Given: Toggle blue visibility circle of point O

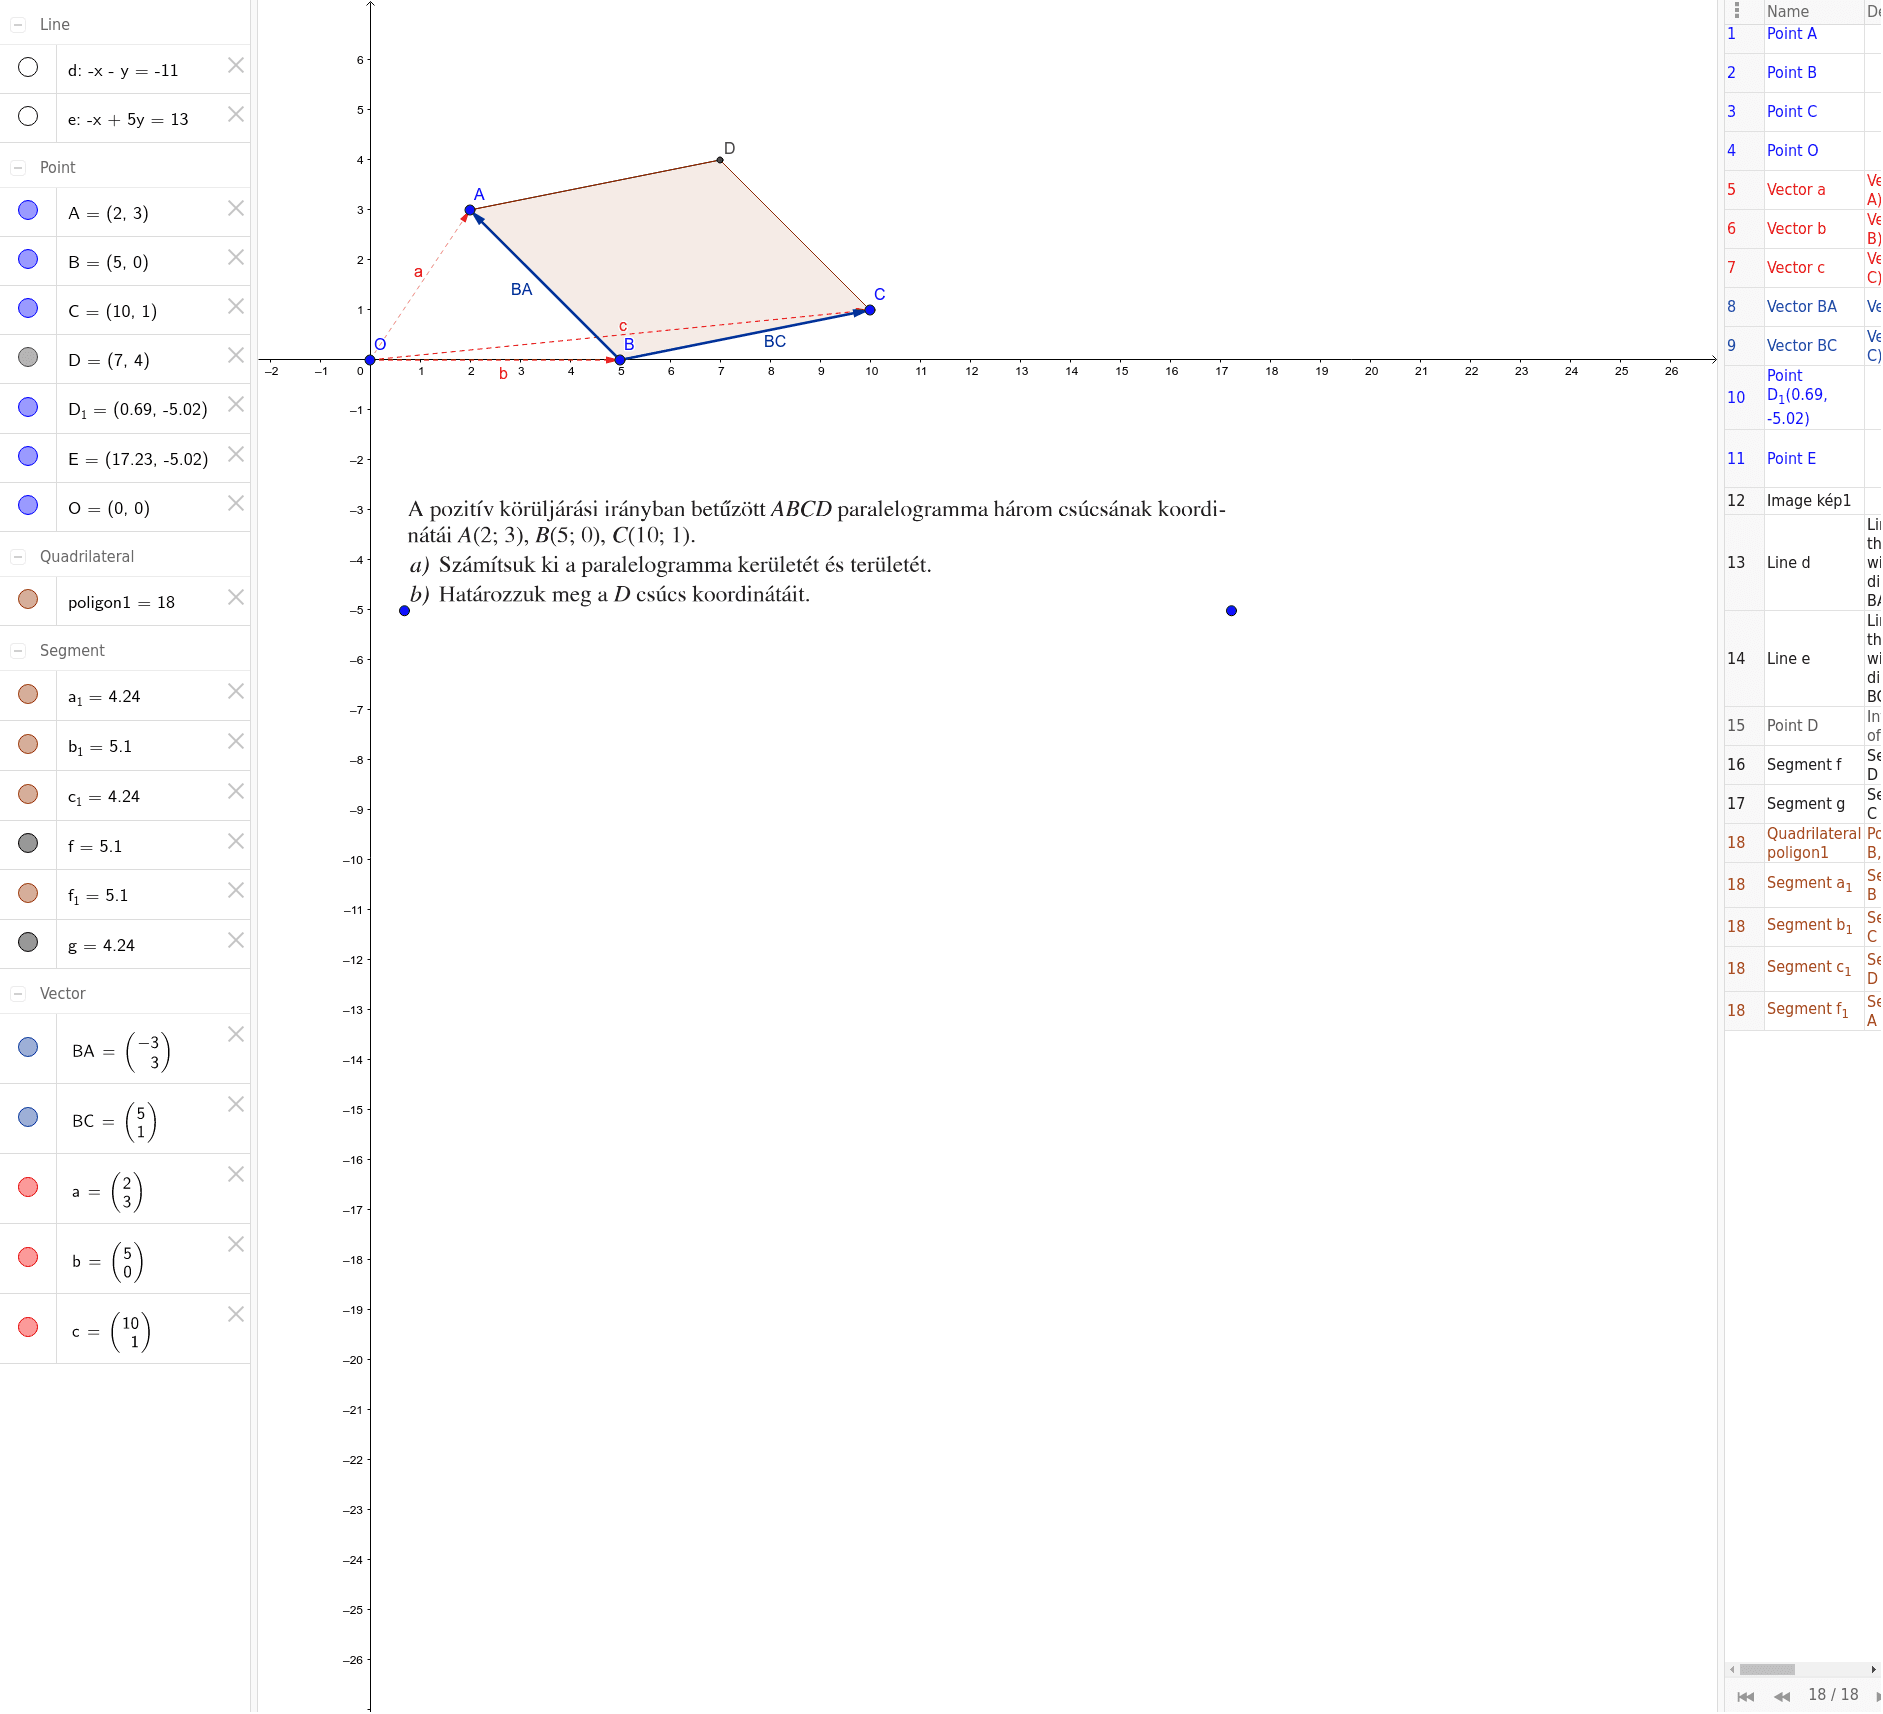Looking at the screenshot, I should coord(28,505).
